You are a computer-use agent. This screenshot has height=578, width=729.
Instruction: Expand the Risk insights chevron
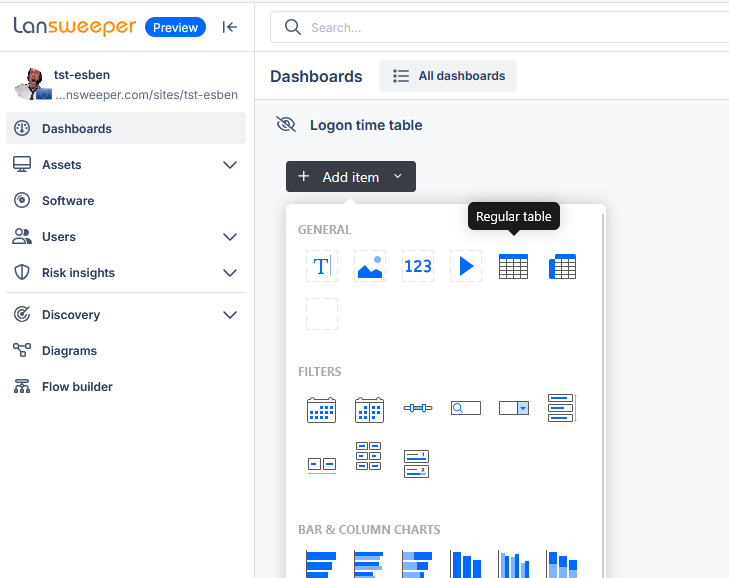pyautogui.click(x=230, y=272)
